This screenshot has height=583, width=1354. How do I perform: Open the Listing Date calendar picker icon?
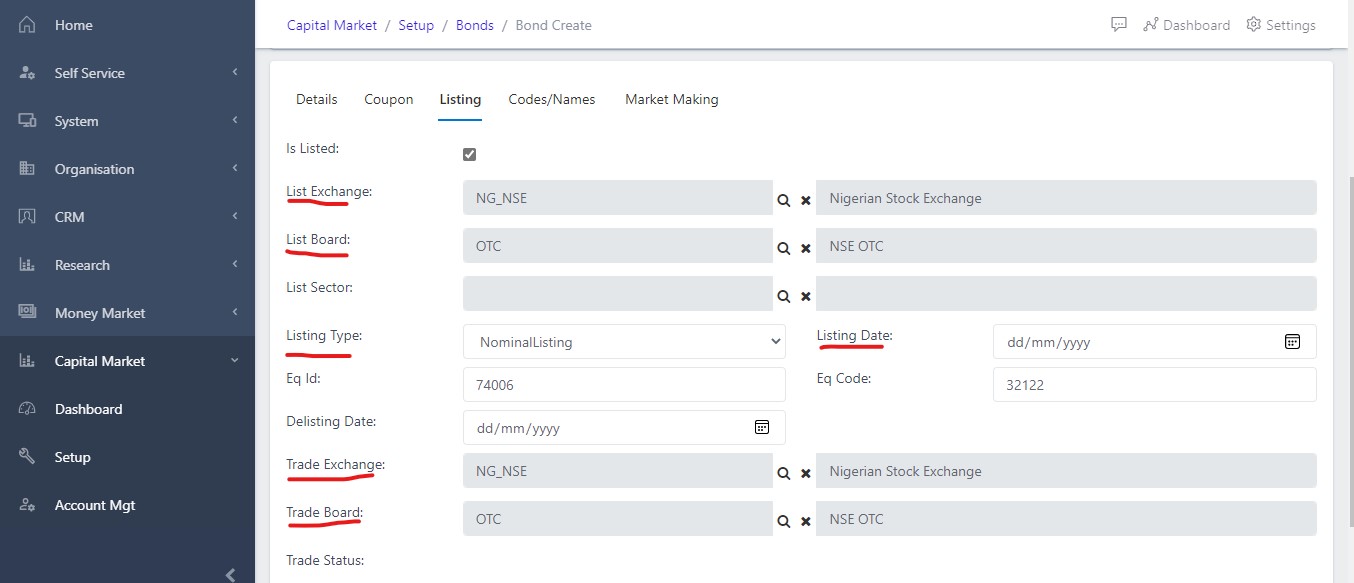click(x=1292, y=341)
